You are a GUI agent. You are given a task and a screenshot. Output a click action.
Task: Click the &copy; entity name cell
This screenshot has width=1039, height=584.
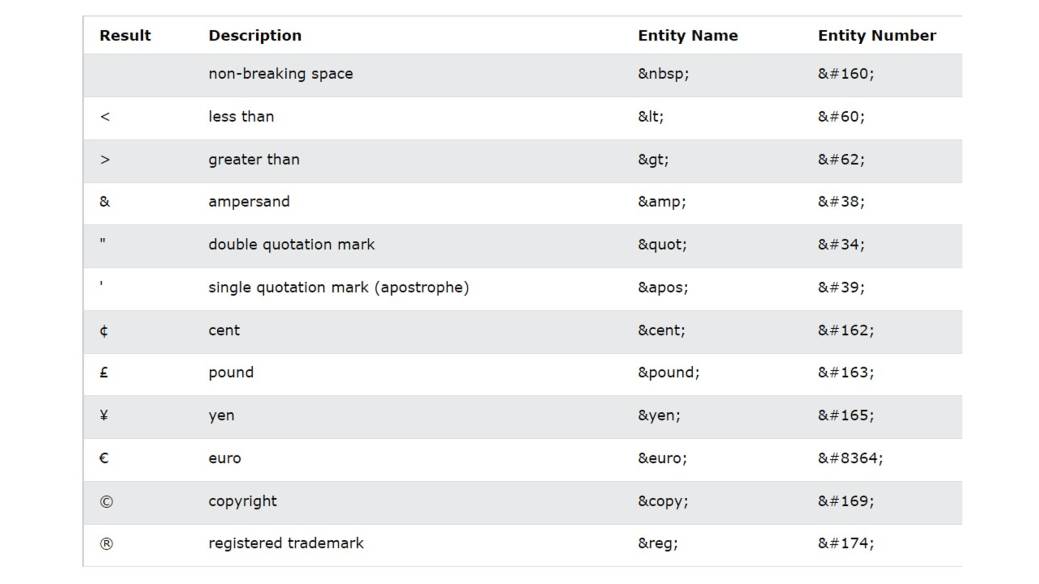pyautogui.click(x=663, y=502)
